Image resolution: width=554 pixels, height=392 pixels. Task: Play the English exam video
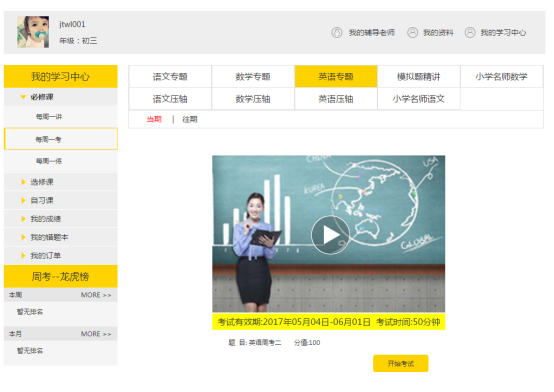(330, 235)
